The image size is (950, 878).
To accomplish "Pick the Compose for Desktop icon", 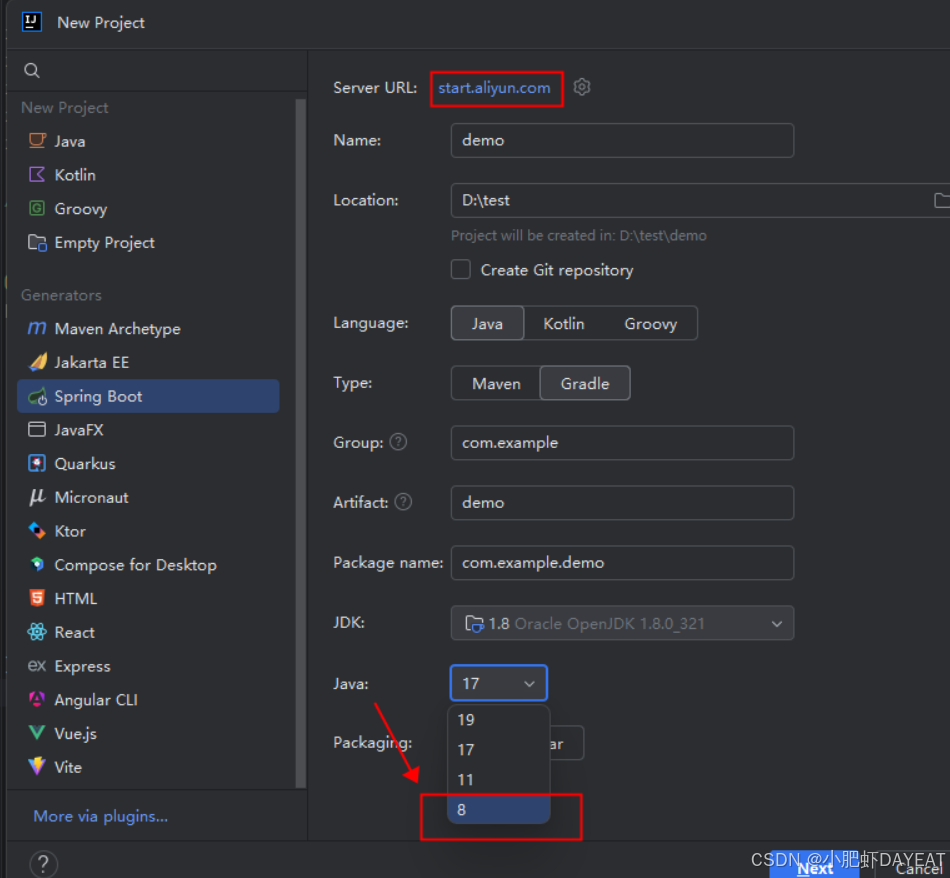I will point(37,565).
